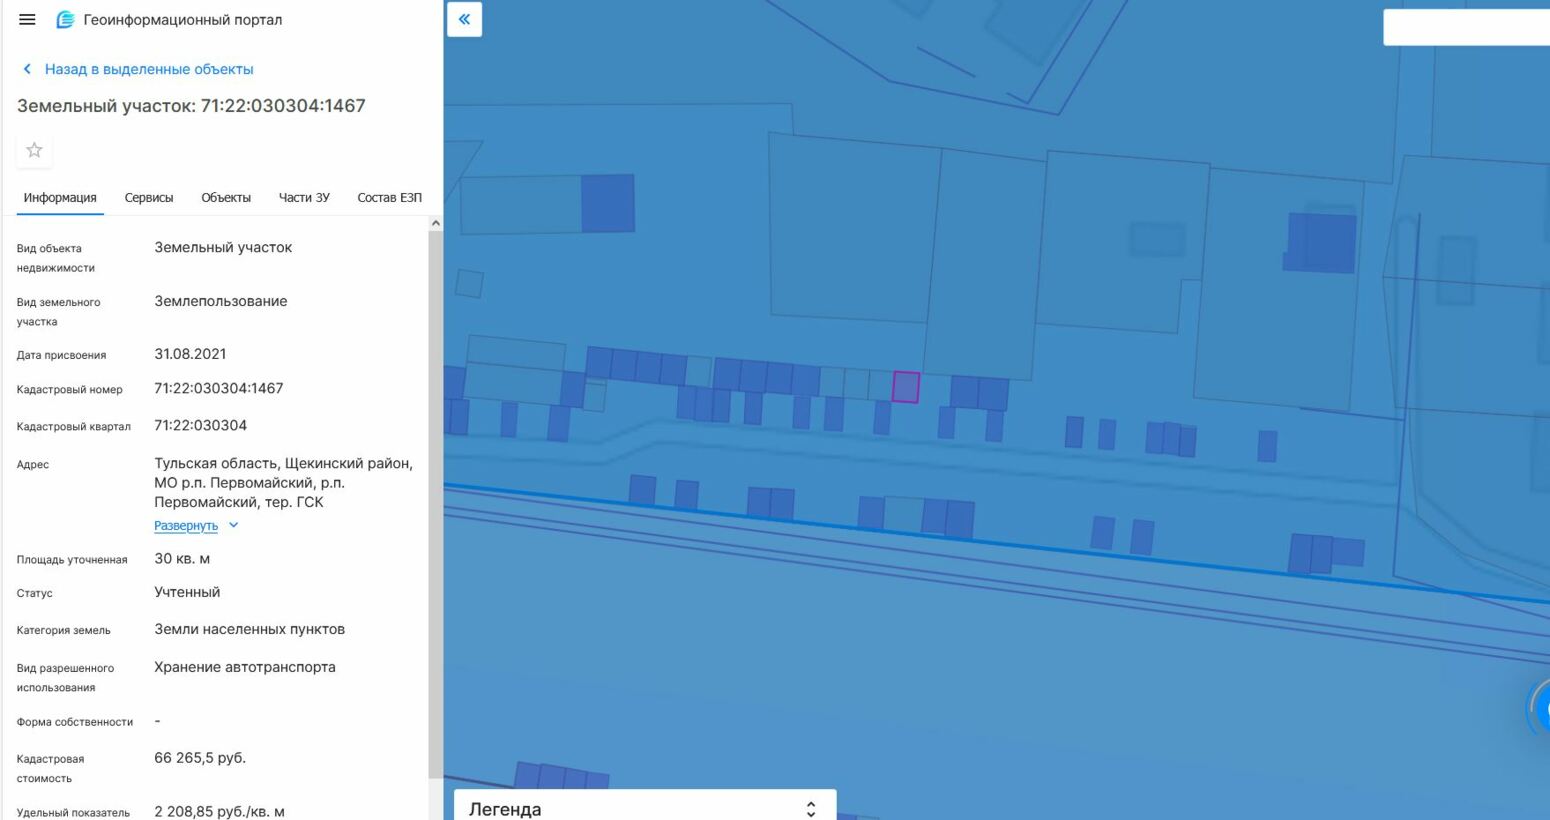Collapse the side panel with double-chevron button
The image size is (1550, 820).
[x=464, y=19]
